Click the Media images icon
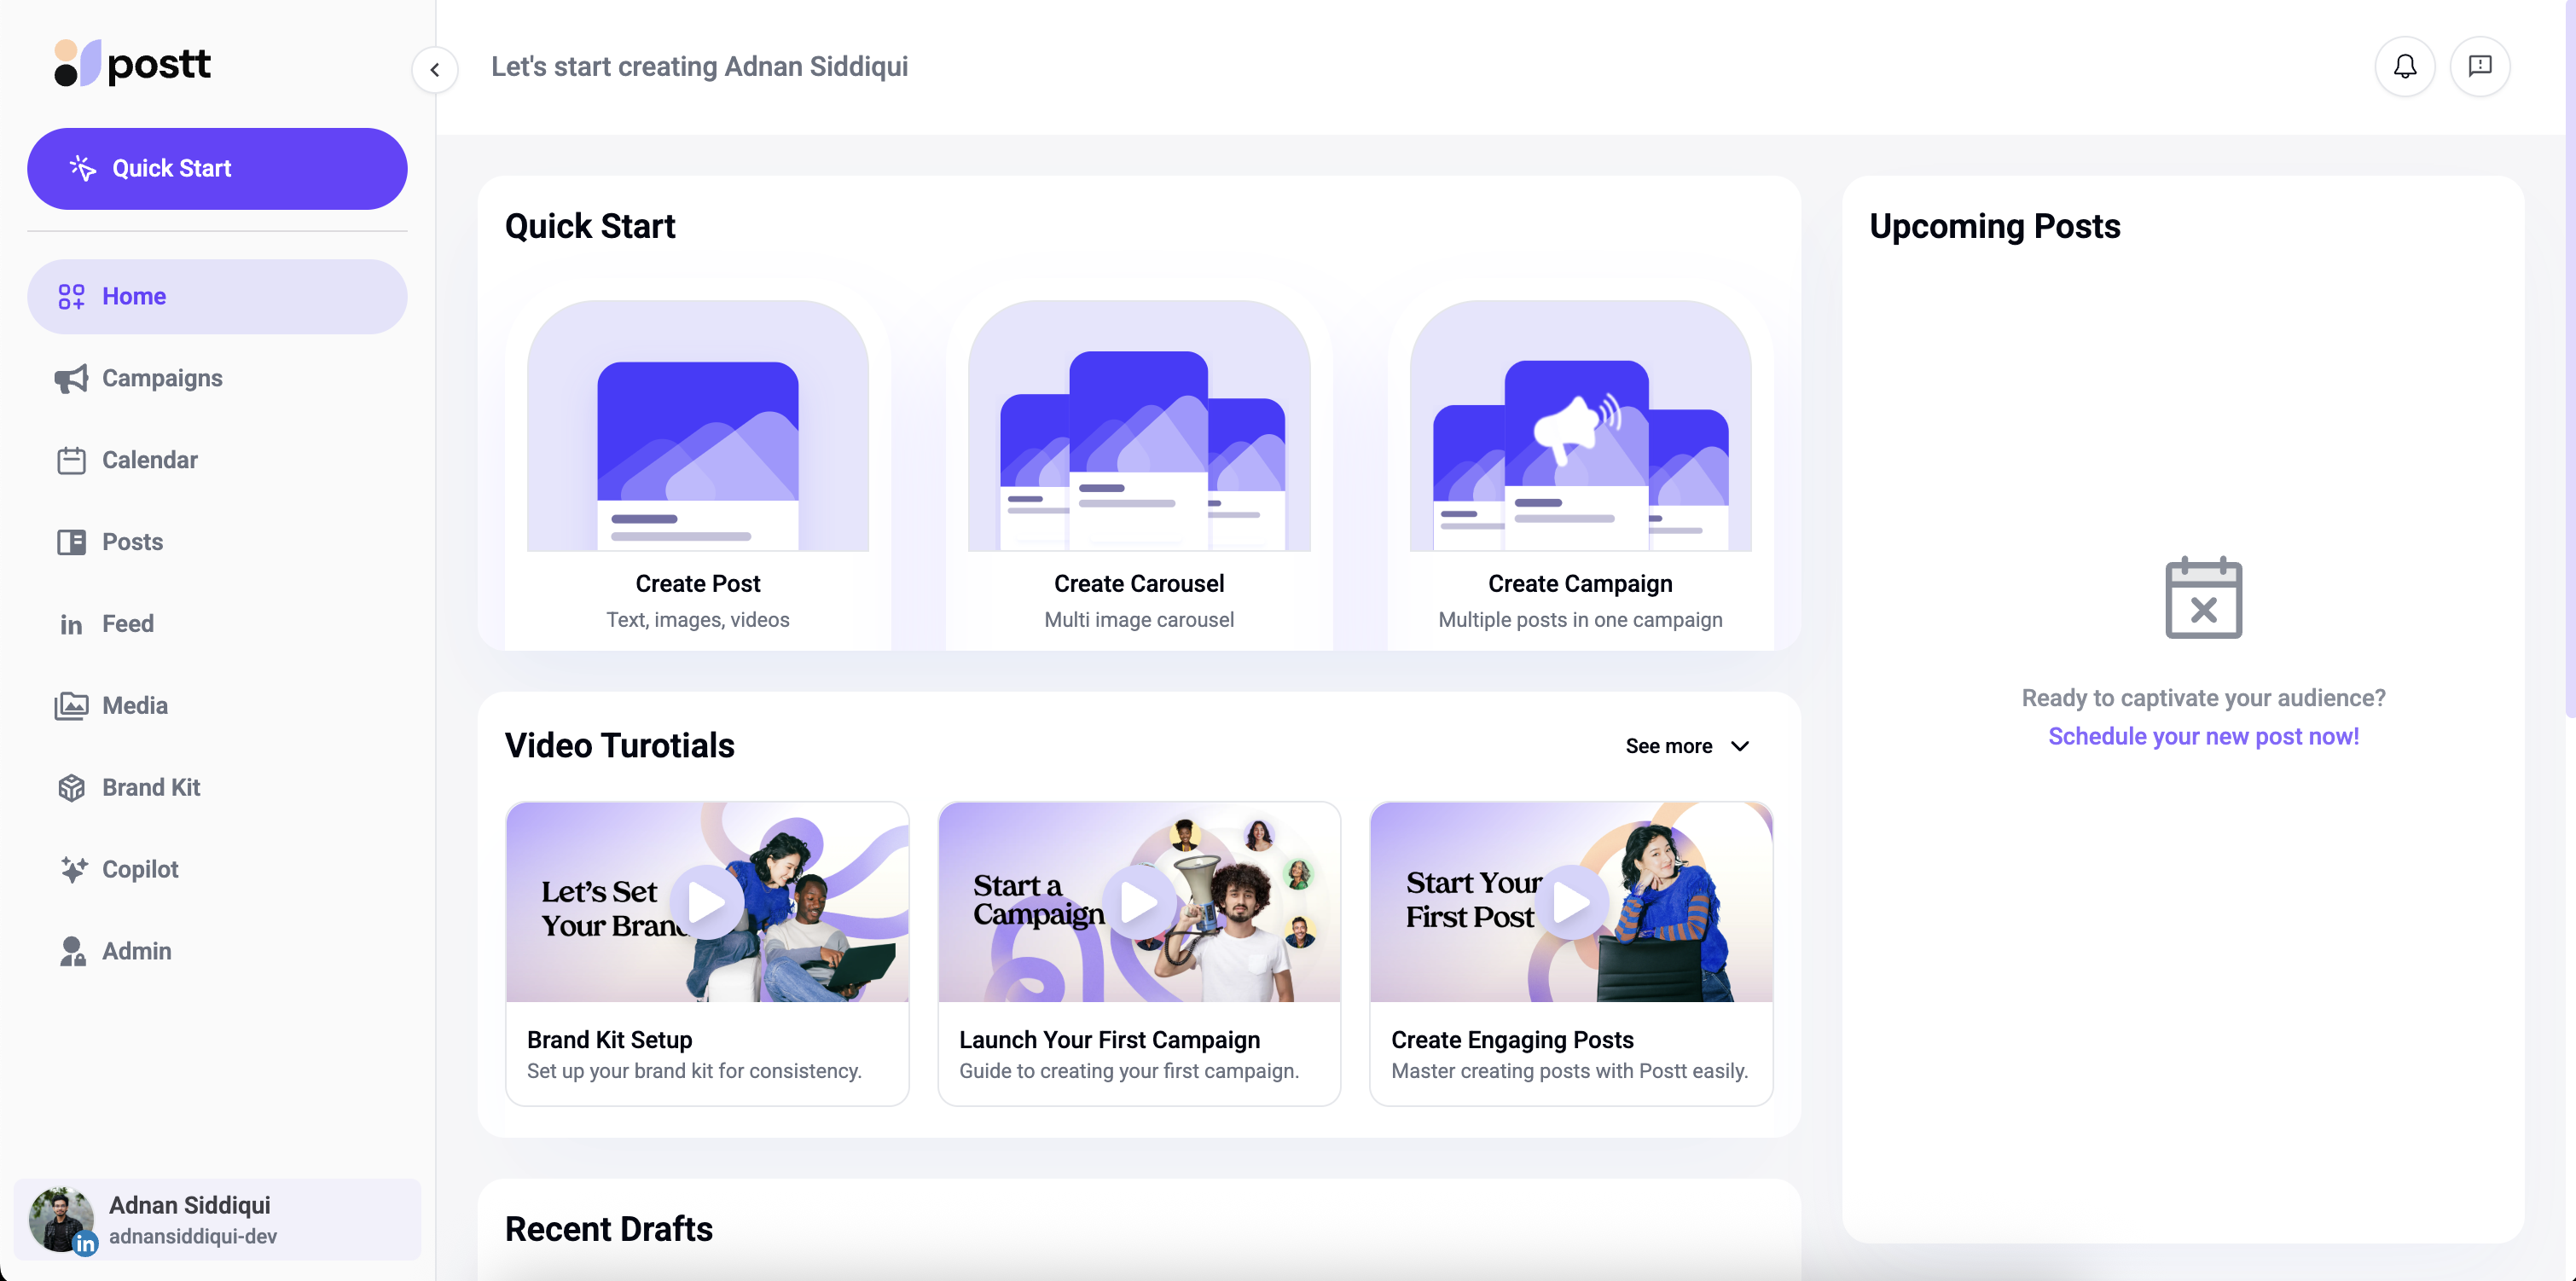Image resolution: width=2576 pixels, height=1281 pixels. pos(71,706)
